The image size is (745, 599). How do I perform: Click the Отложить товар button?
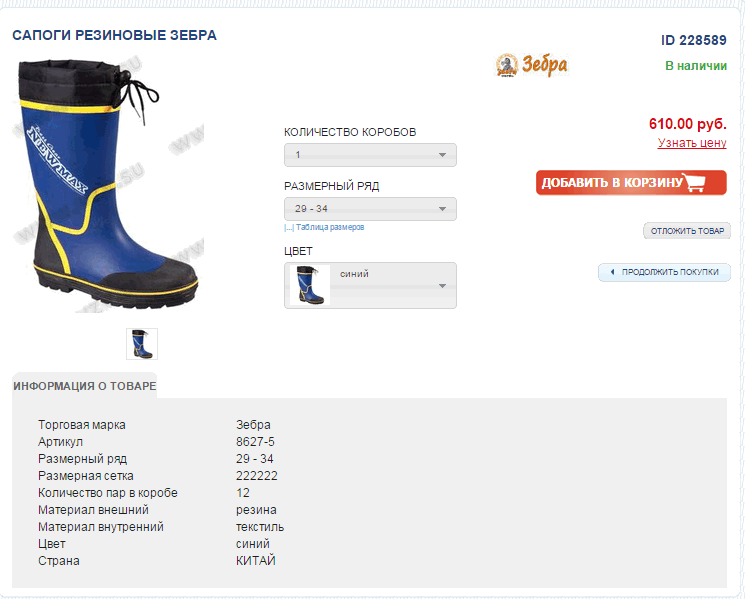point(687,231)
